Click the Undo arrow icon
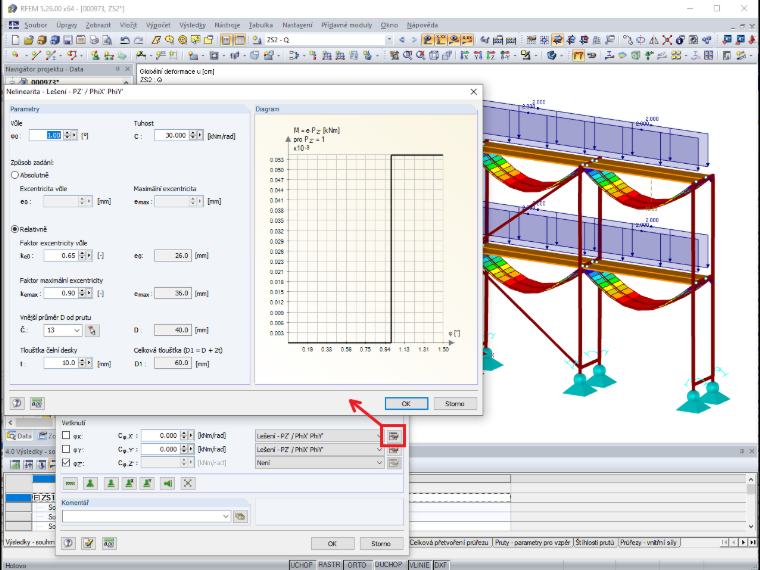Screen dimensions: 760x570 (x=125, y=40)
